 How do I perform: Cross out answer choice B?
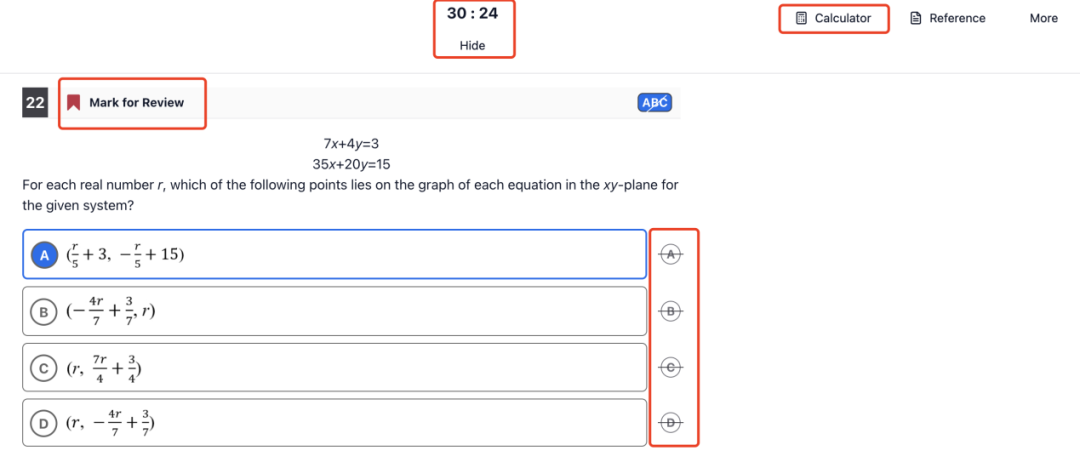672,311
